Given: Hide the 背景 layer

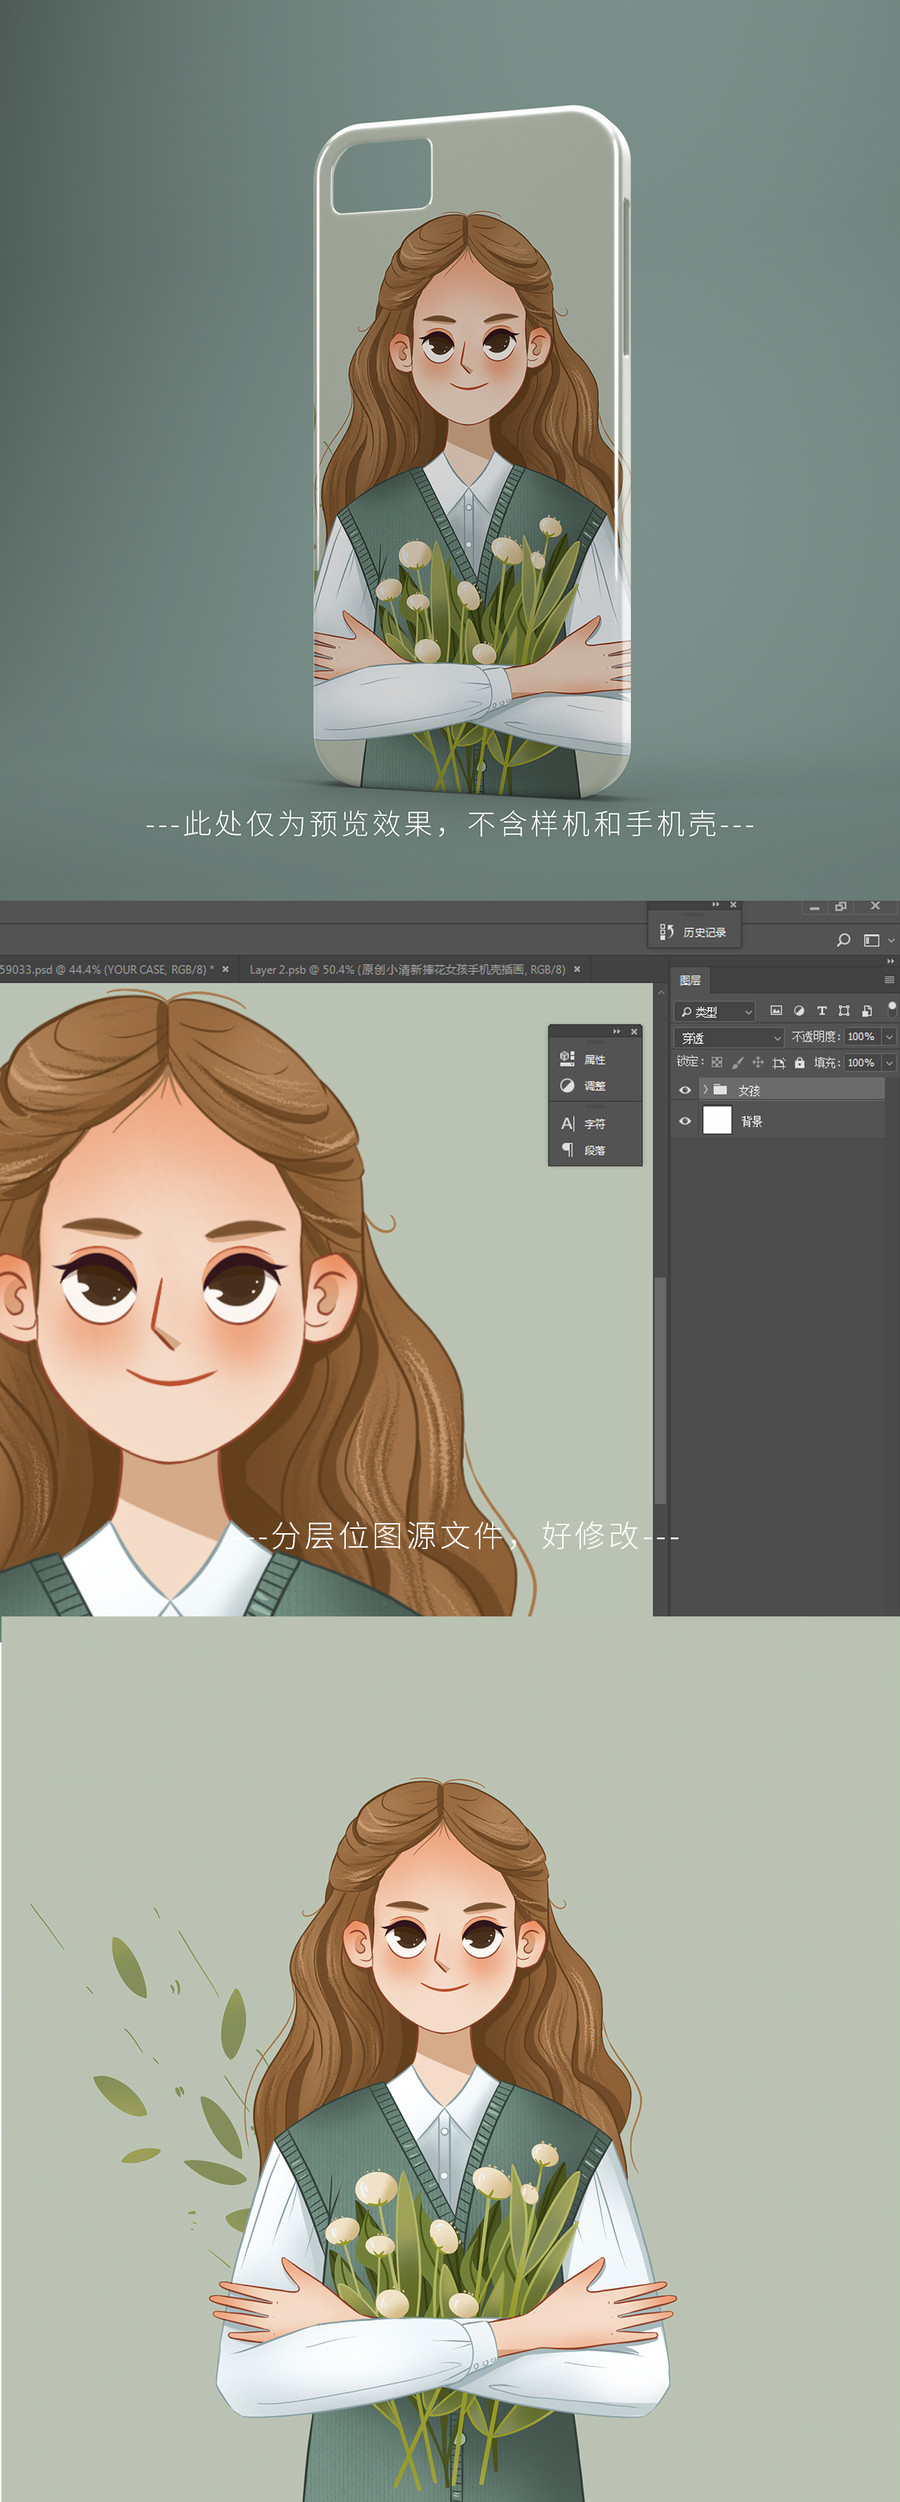Looking at the screenshot, I should [685, 1121].
